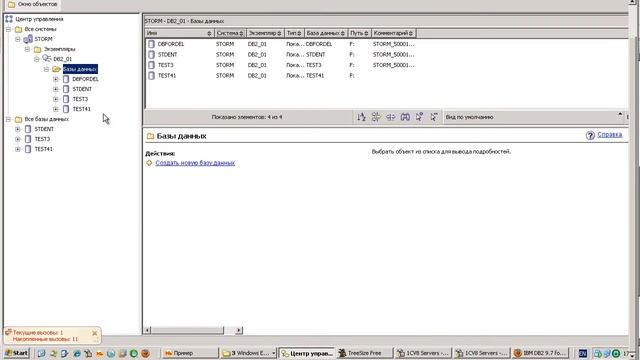Collapse the DB2_01 instance node
Viewport: 640px width, 360px height.
37,59
